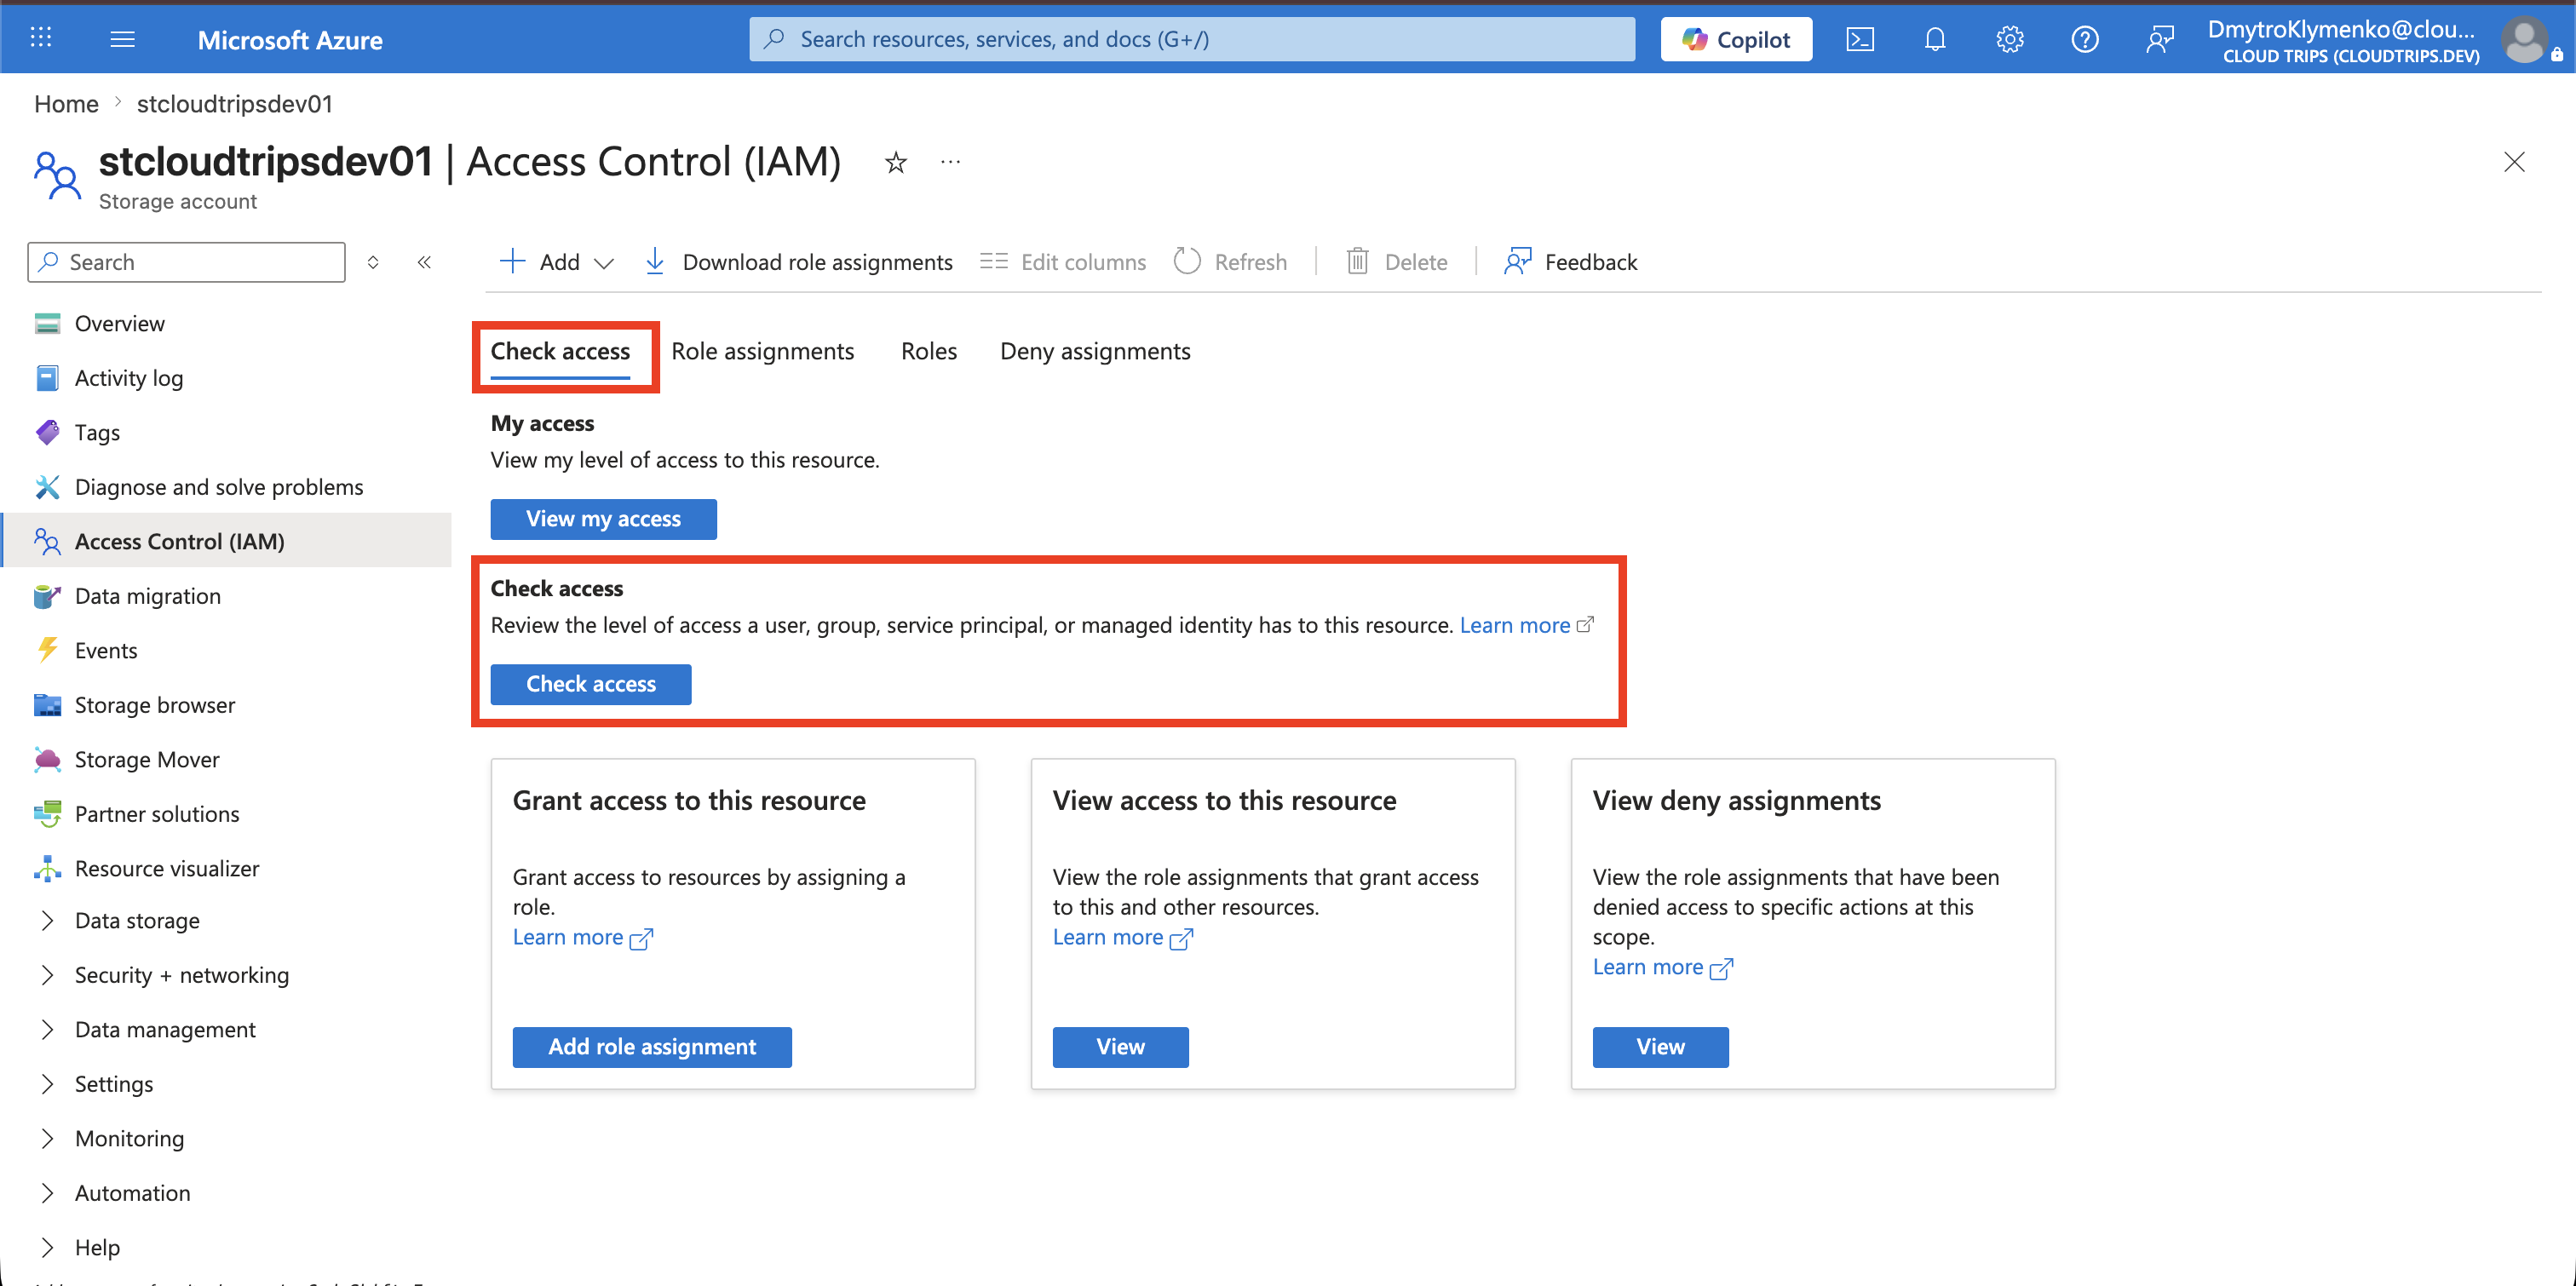Click the Delete trash toolbar item
This screenshot has width=2576, height=1286.
click(1396, 262)
